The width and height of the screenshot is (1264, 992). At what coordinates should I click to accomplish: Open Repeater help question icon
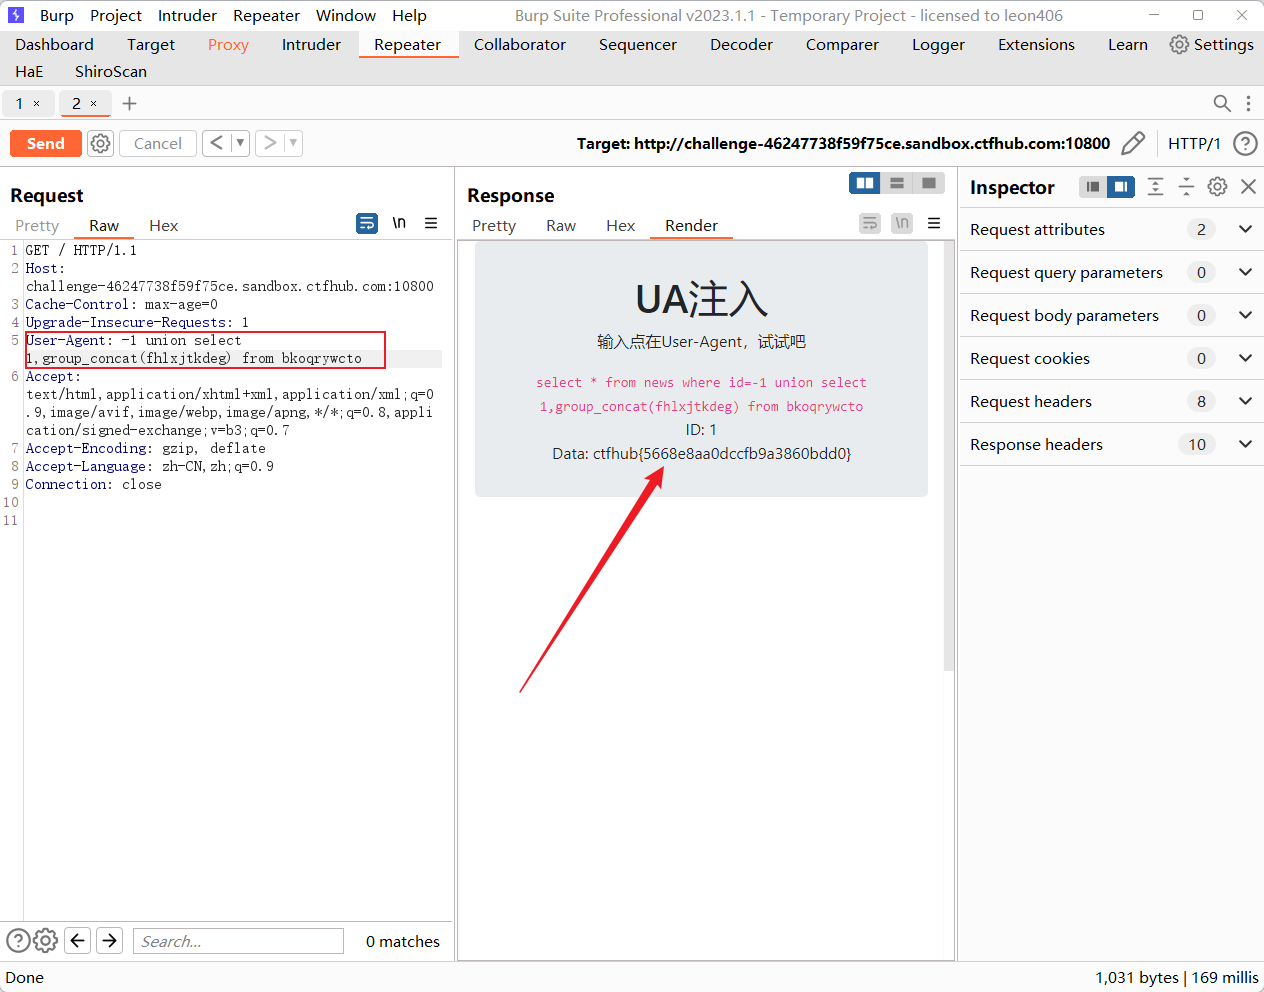click(x=1245, y=143)
